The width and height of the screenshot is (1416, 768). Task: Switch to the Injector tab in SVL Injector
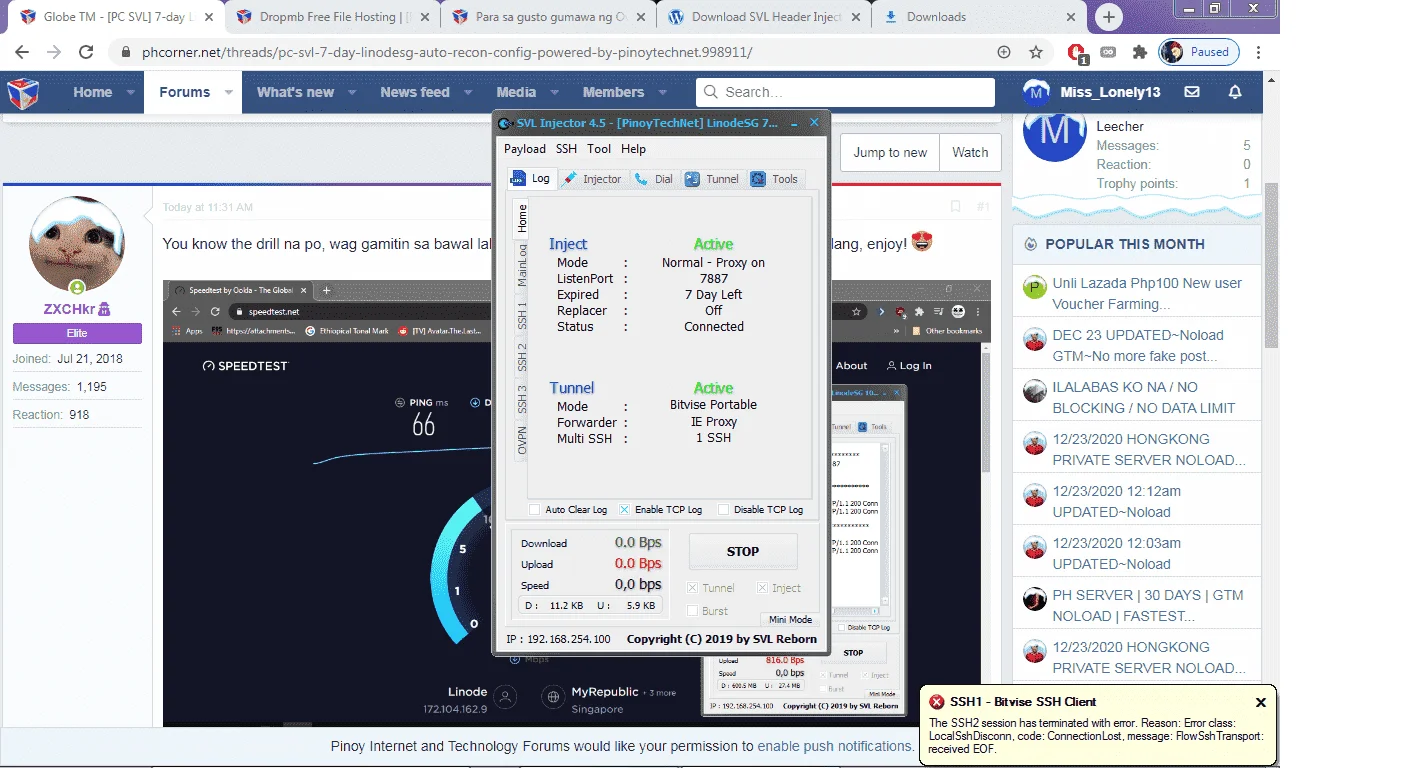[592, 179]
